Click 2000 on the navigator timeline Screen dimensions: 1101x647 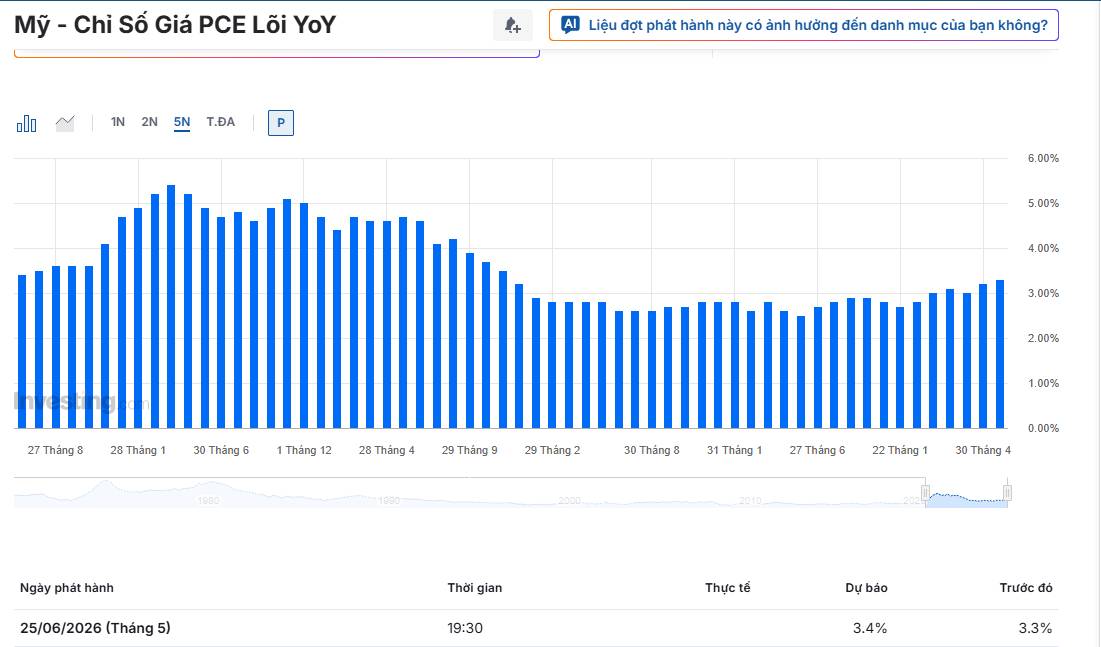click(569, 501)
